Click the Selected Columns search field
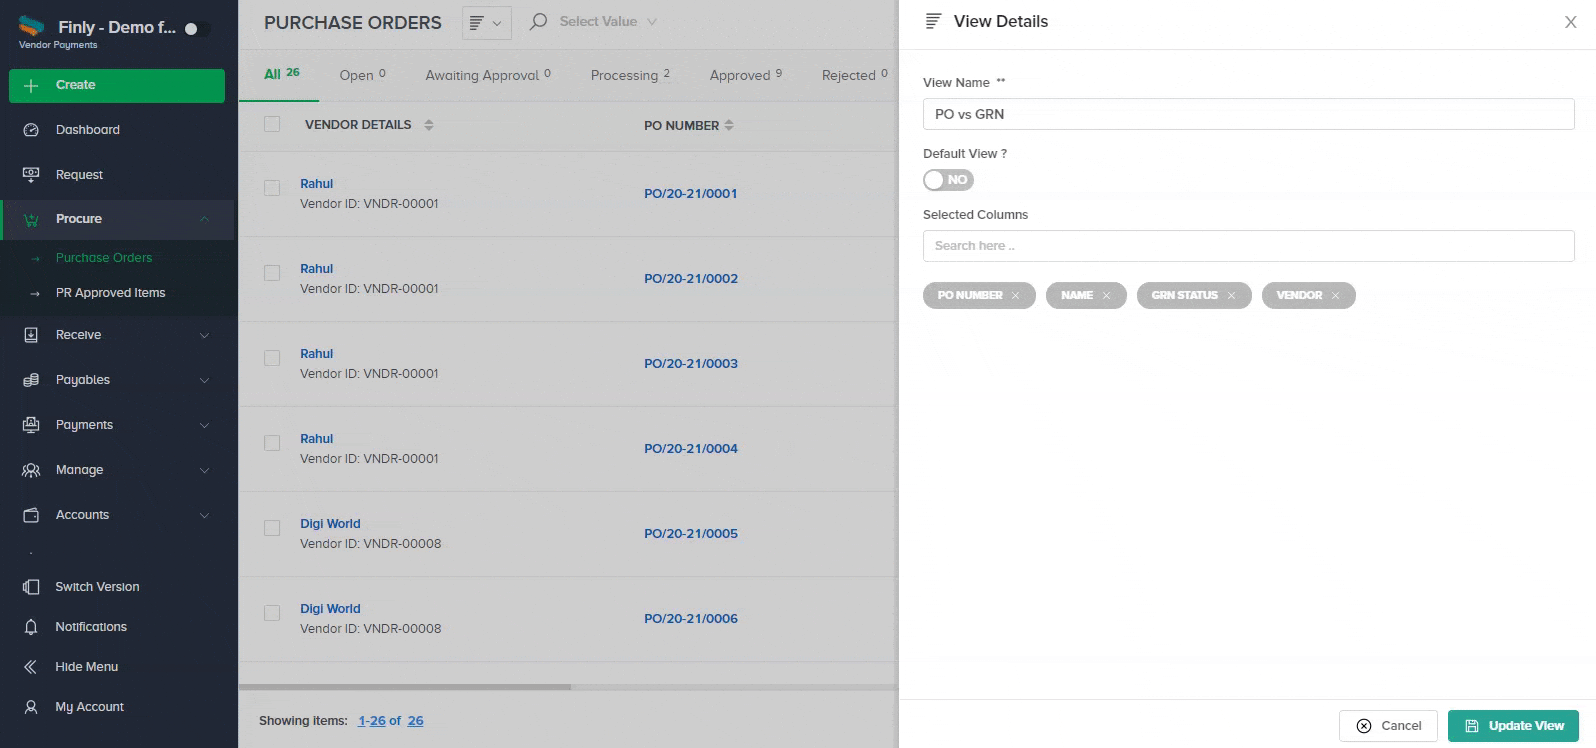This screenshot has height=748, width=1596. (1248, 246)
